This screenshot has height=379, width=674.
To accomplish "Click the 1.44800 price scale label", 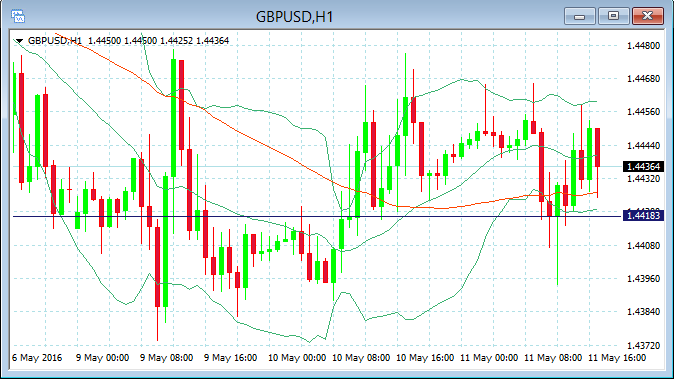I will [643, 46].
